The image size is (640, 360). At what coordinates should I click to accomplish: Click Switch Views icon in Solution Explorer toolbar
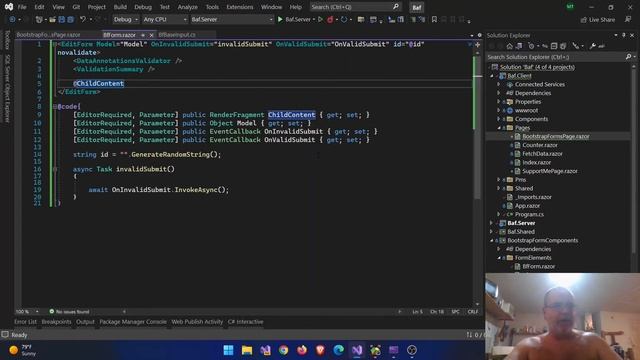pyautogui.click(x=519, y=46)
